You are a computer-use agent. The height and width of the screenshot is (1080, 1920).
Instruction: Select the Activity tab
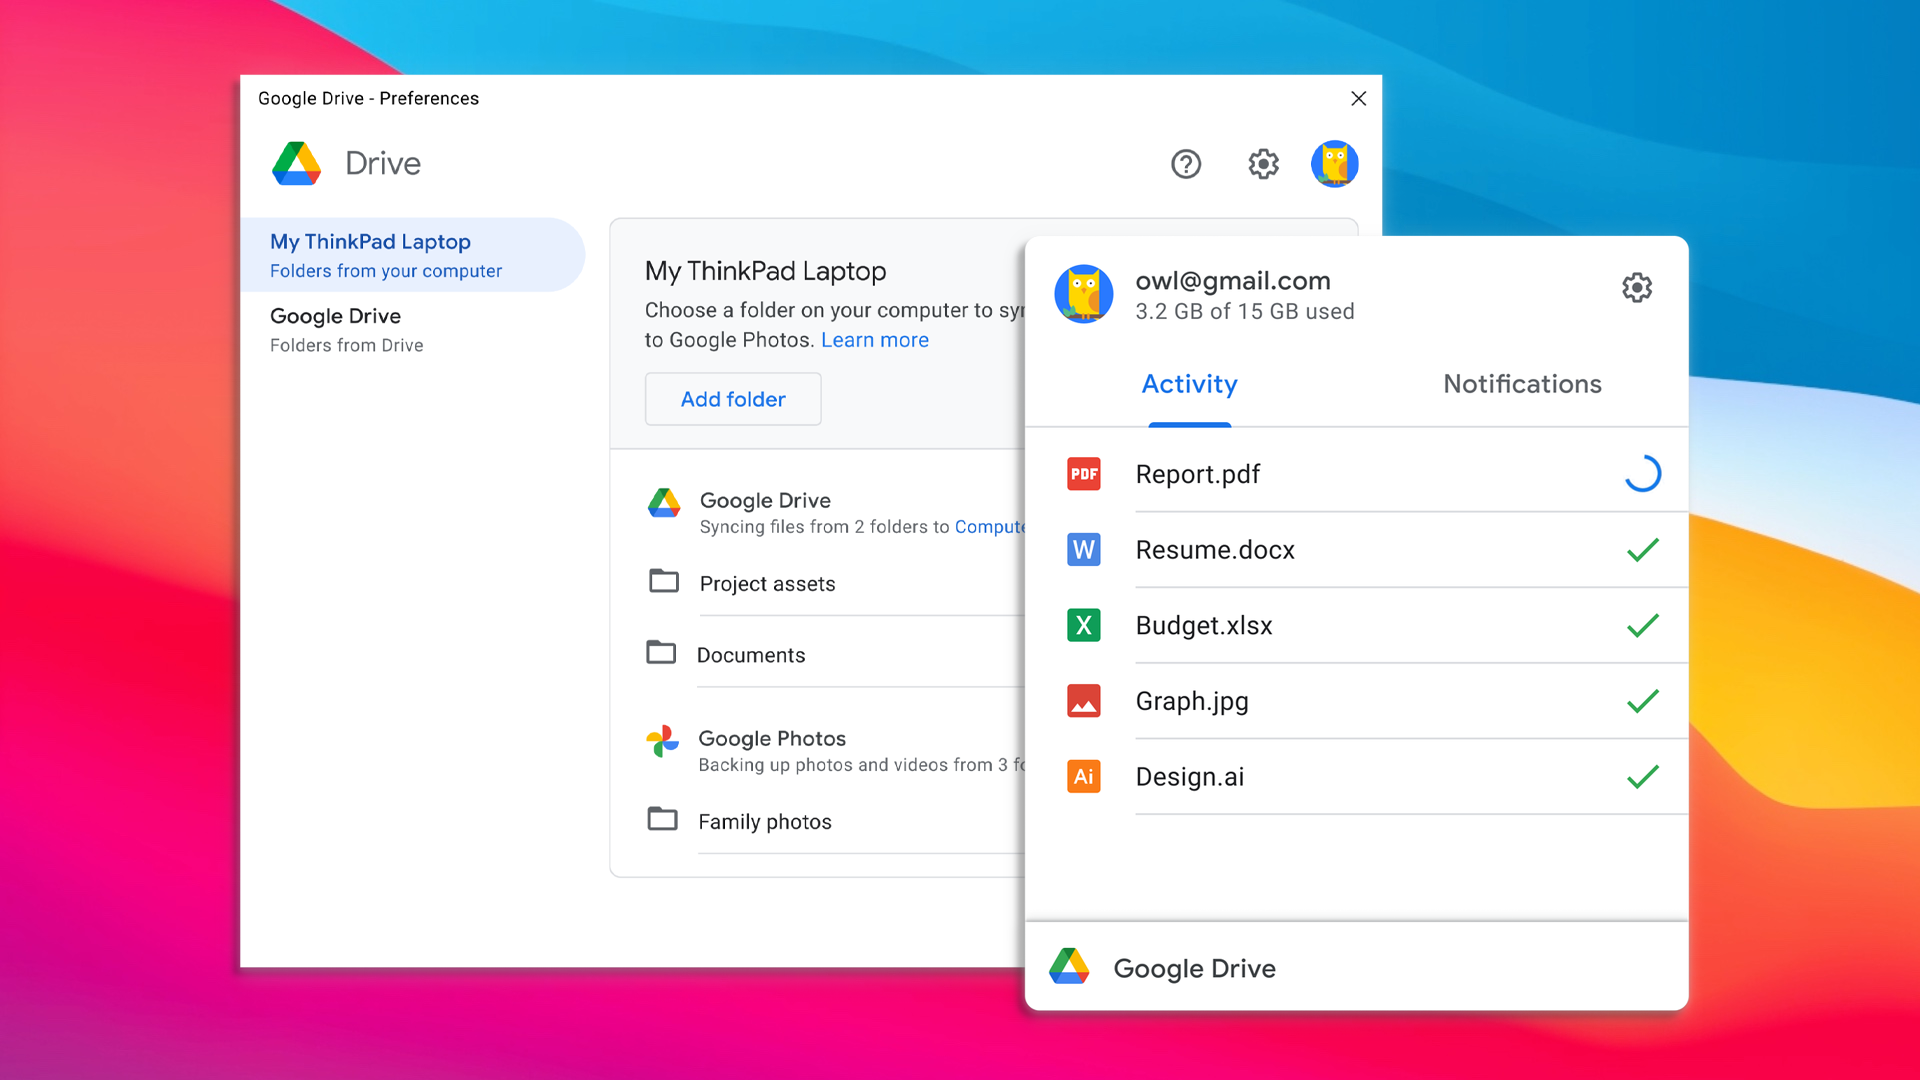[x=1189, y=384]
